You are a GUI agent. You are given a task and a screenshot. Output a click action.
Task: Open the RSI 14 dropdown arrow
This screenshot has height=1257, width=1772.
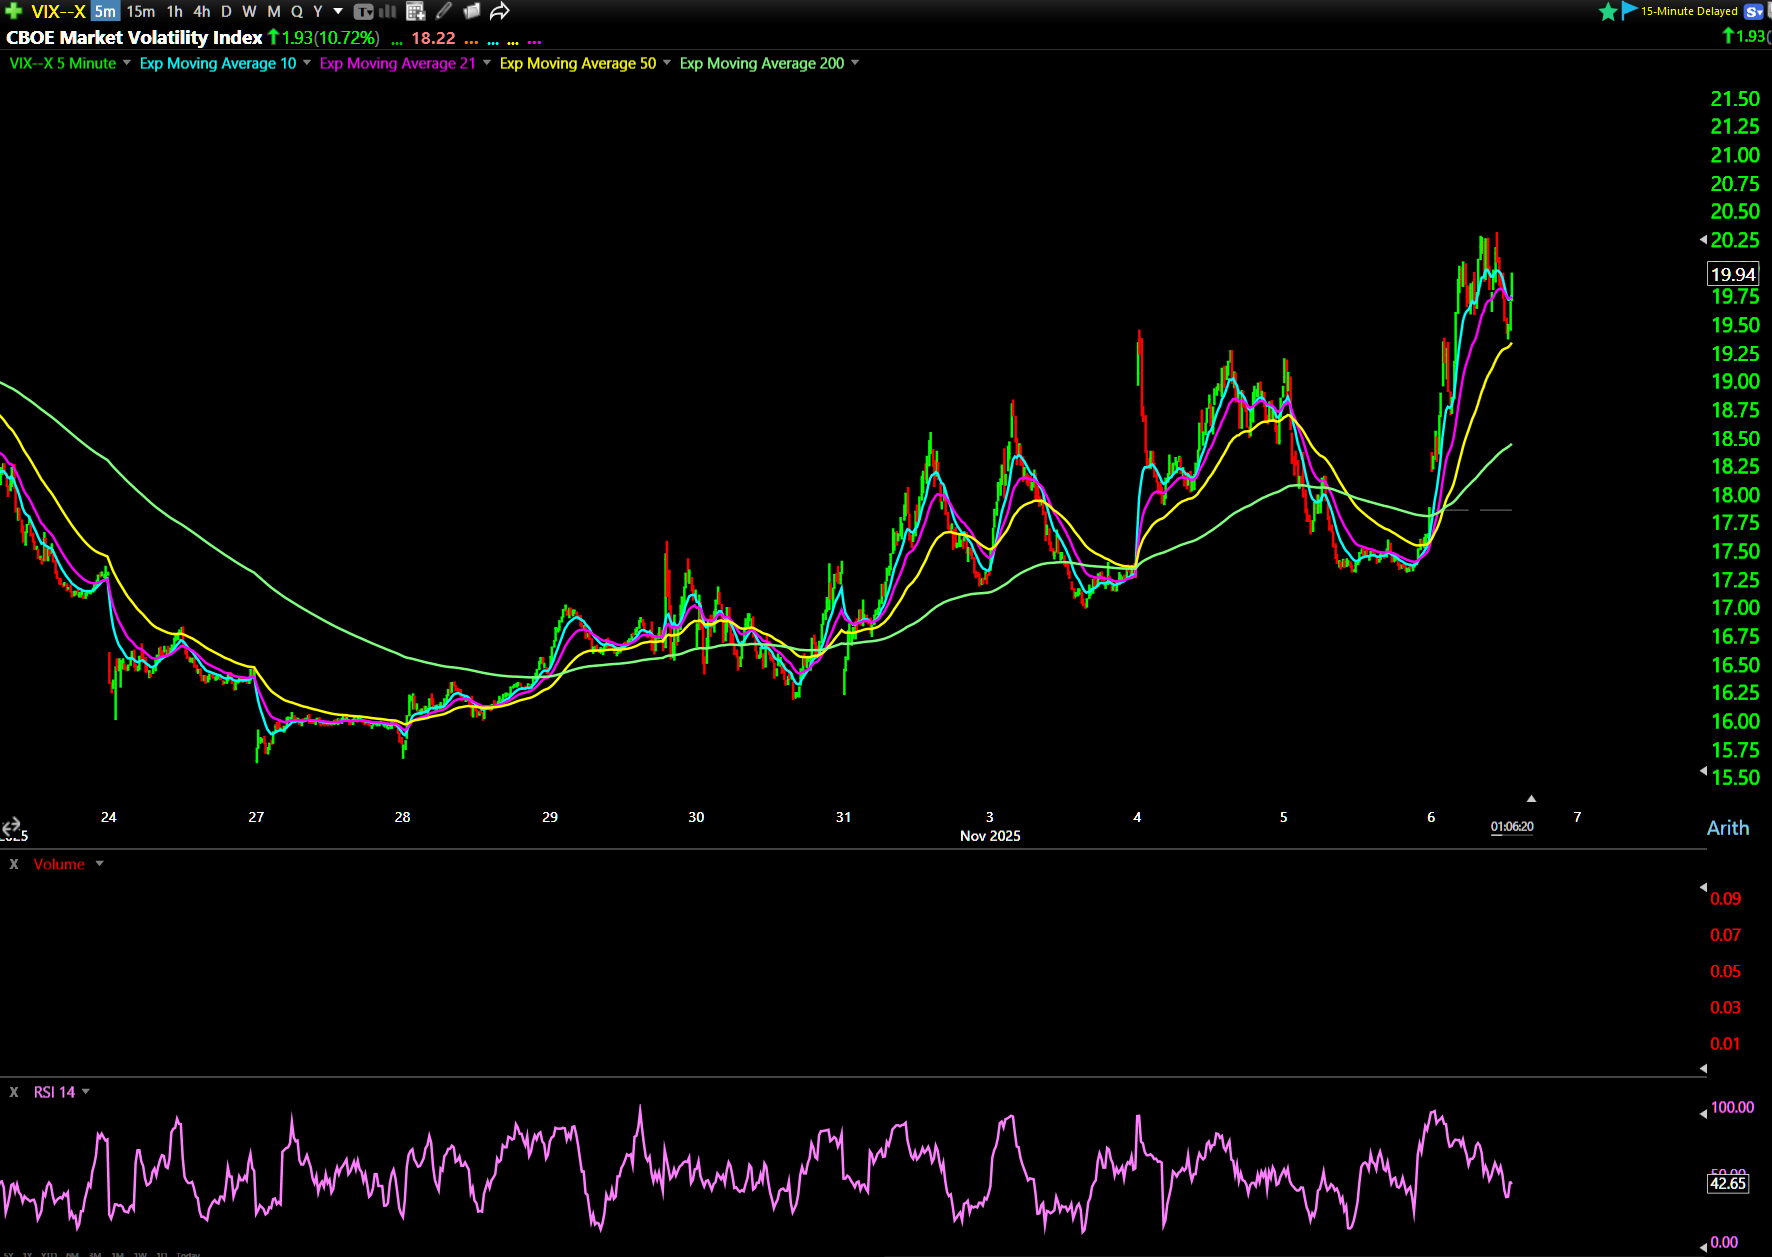tap(86, 1092)
